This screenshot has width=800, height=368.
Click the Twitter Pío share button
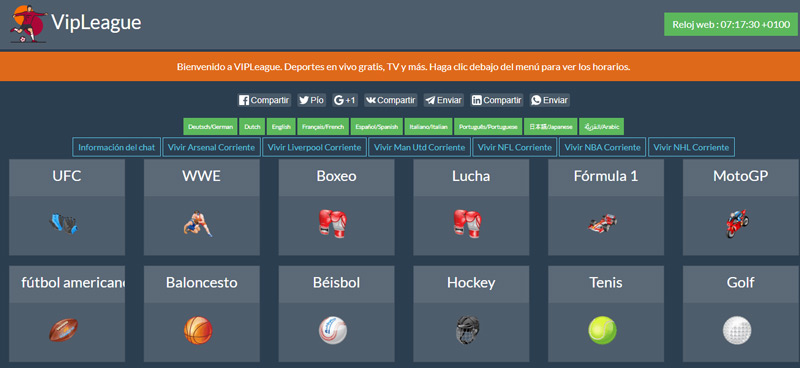pos(312,100)
